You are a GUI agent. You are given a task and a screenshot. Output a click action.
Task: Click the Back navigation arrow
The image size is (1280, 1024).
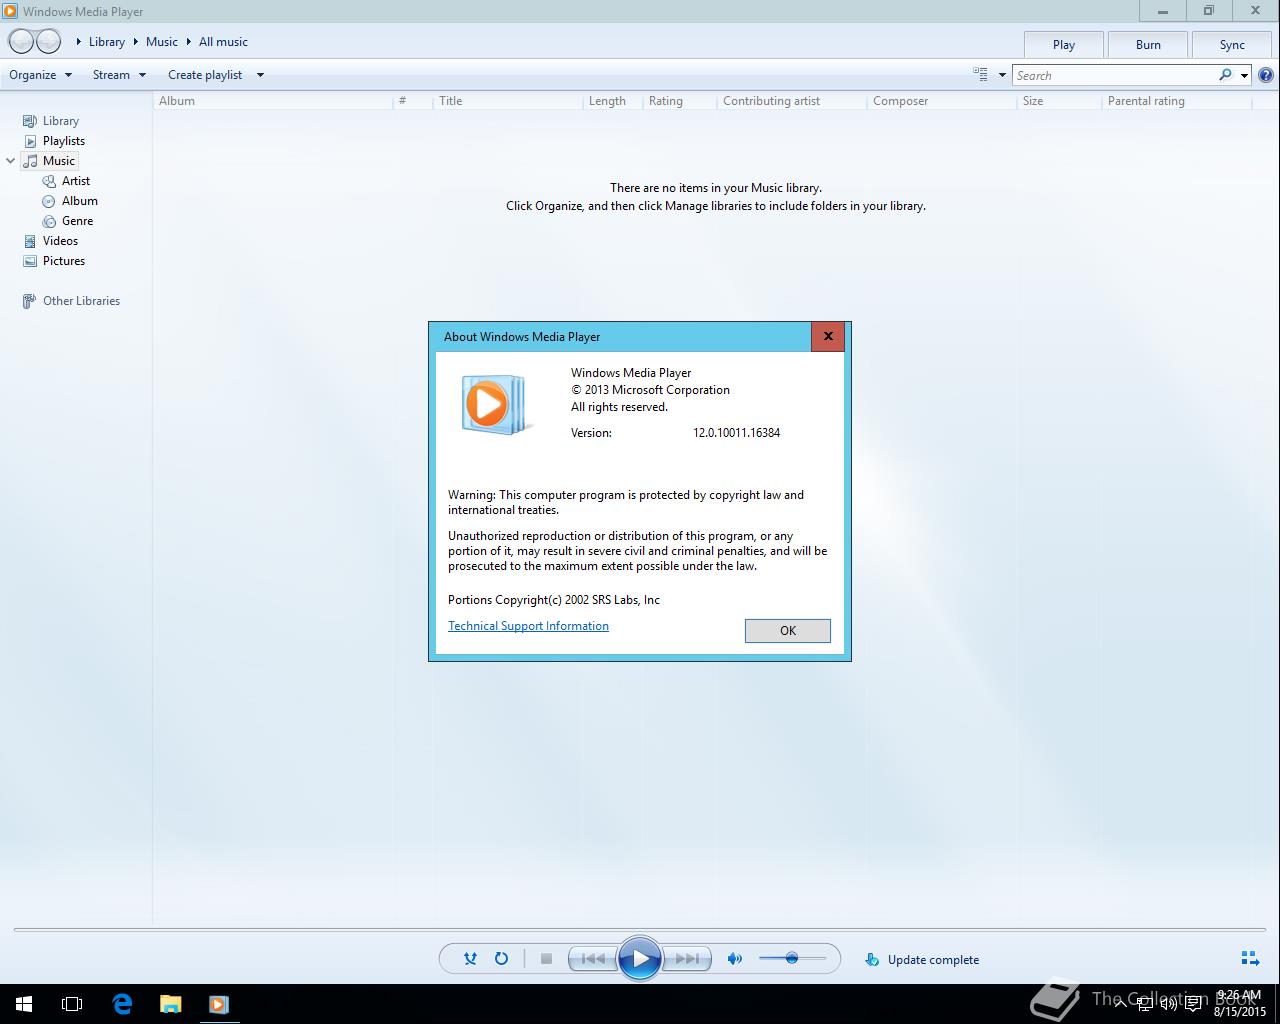[21, 42]
